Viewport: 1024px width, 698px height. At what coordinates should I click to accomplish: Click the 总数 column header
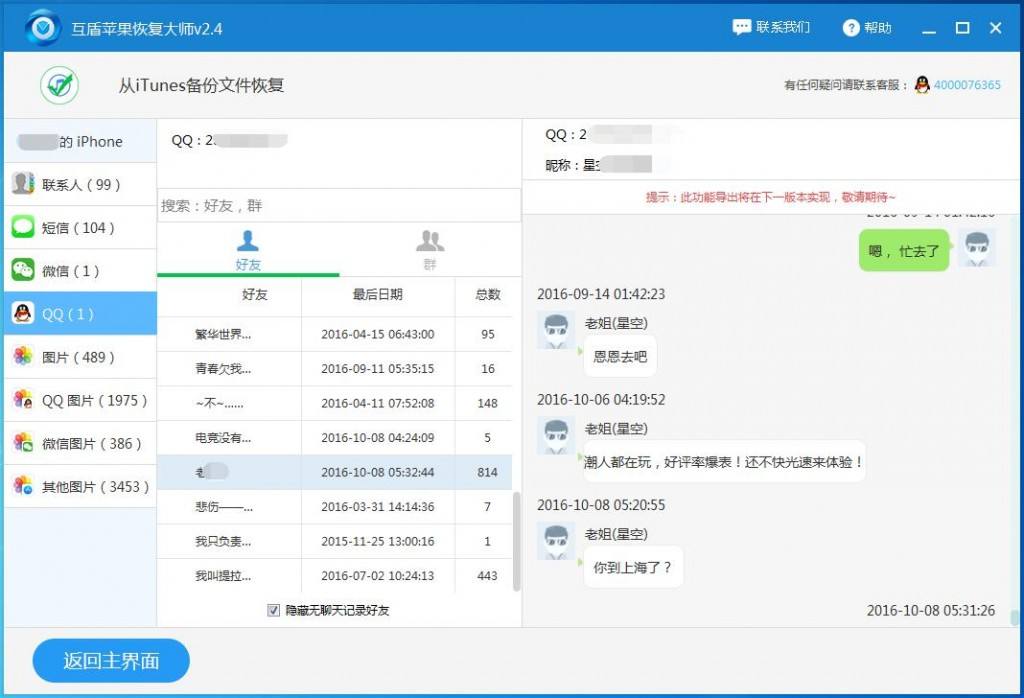pyautogui.click(x=487, y=294)
